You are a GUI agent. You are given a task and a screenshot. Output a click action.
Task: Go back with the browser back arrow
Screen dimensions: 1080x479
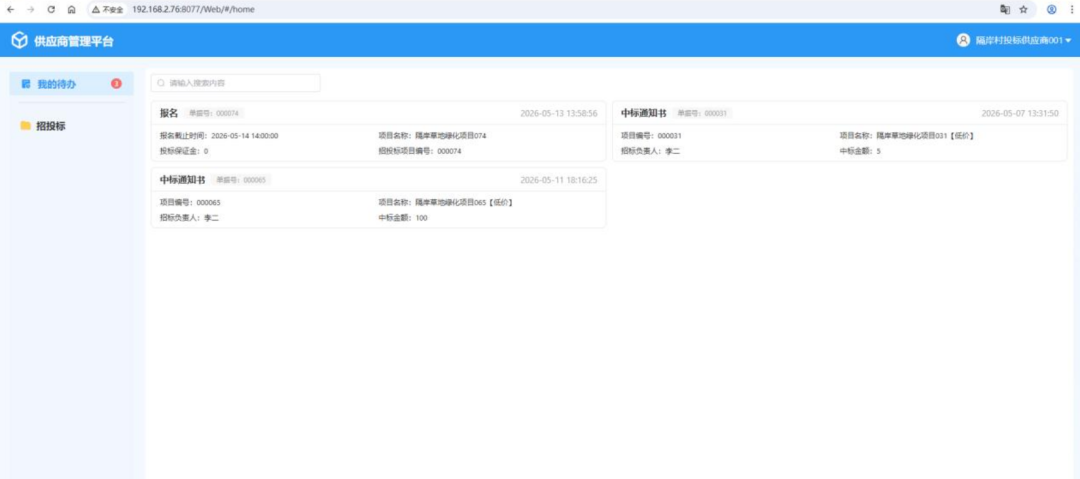[10, 10]
